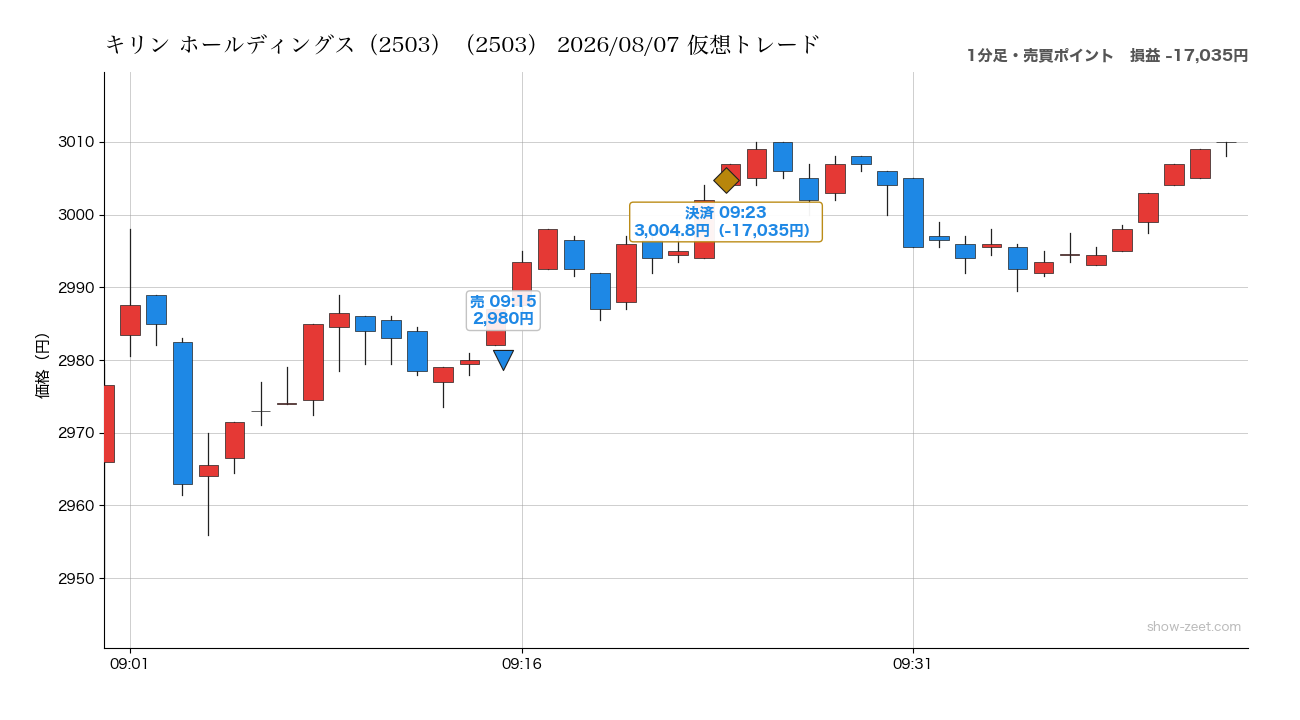The height and width of the screenshot is (720, 1300).
Task: Select the 売 09:15 2,980円 annotation label
Action: [503, 310]
